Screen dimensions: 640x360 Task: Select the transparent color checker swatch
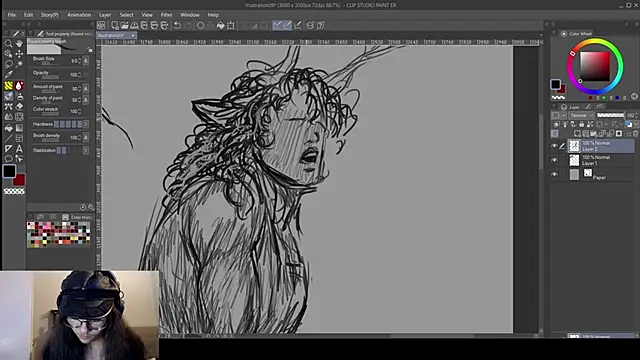point(14,191)
